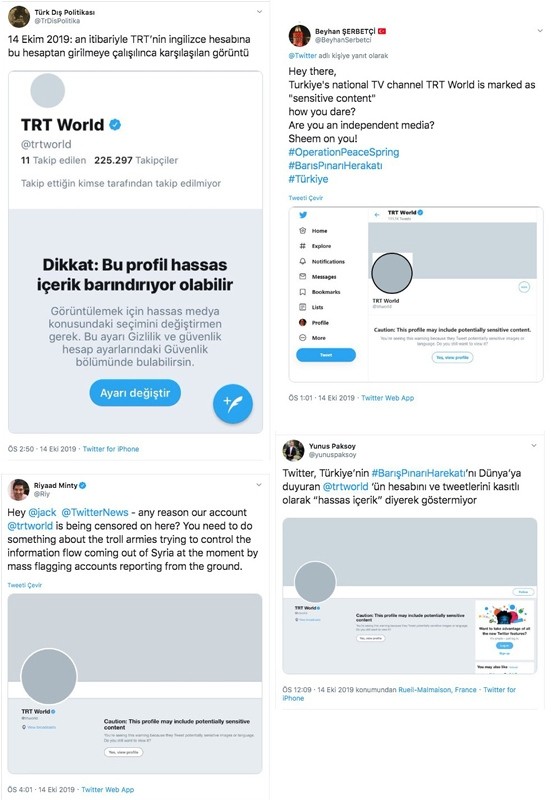This screenshot has height=800, width=551.
Task: Click Yunus Paksoy profile avatar
Action: coord(293,451)
